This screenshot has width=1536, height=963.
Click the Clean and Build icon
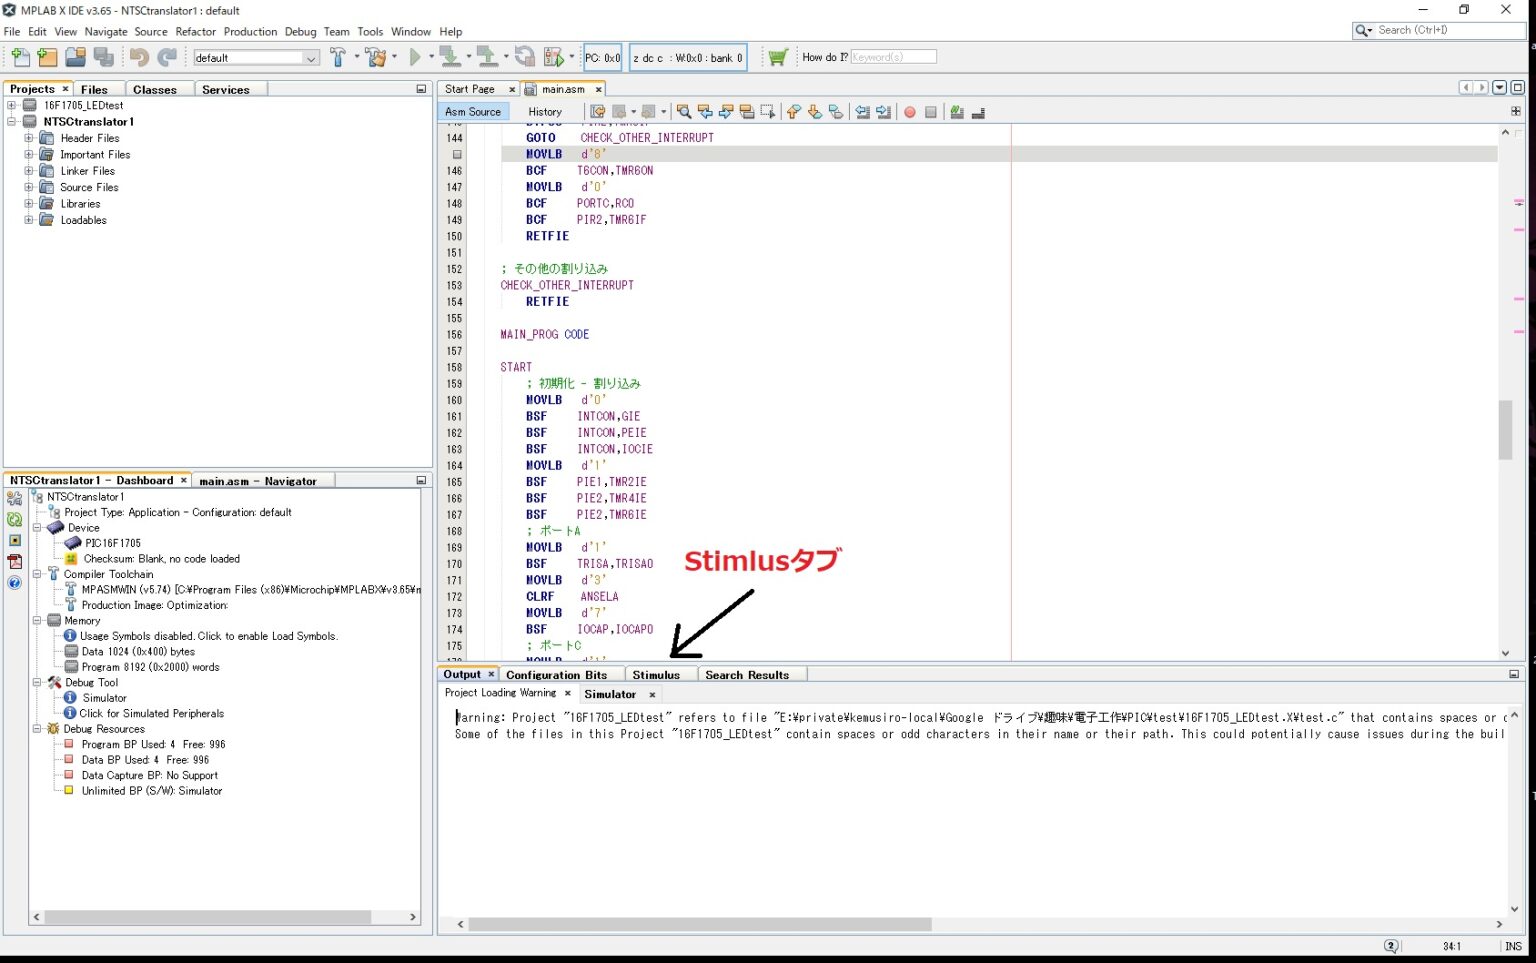click(376, 58)
